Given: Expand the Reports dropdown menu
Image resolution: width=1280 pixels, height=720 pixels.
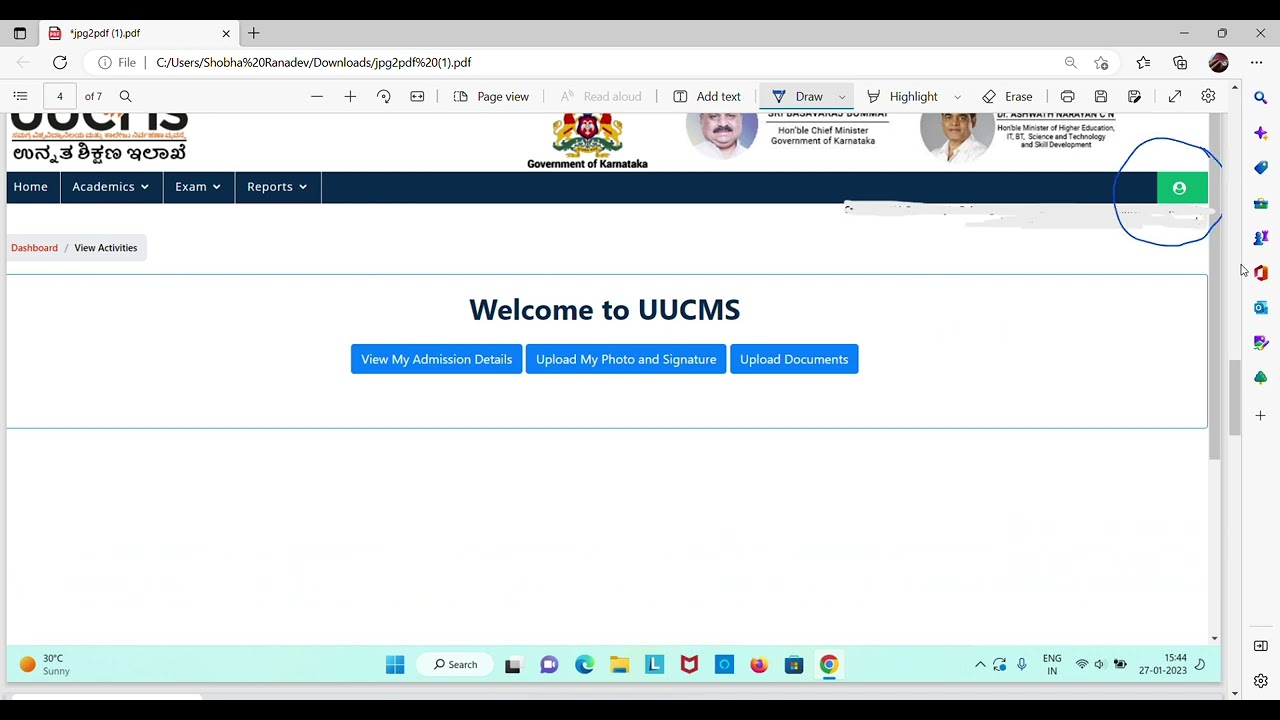Looking at the screenshot, I should click(x=277, y=187).
